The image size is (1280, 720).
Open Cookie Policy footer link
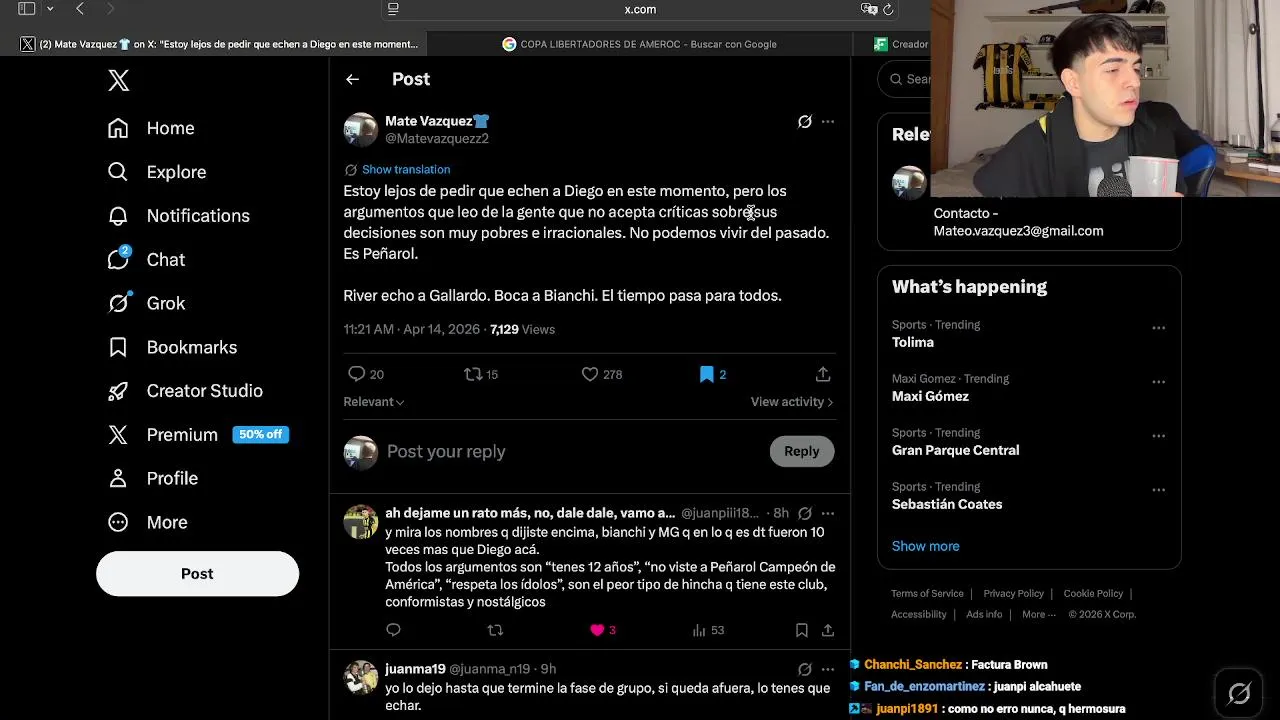tap(1093, 594)
